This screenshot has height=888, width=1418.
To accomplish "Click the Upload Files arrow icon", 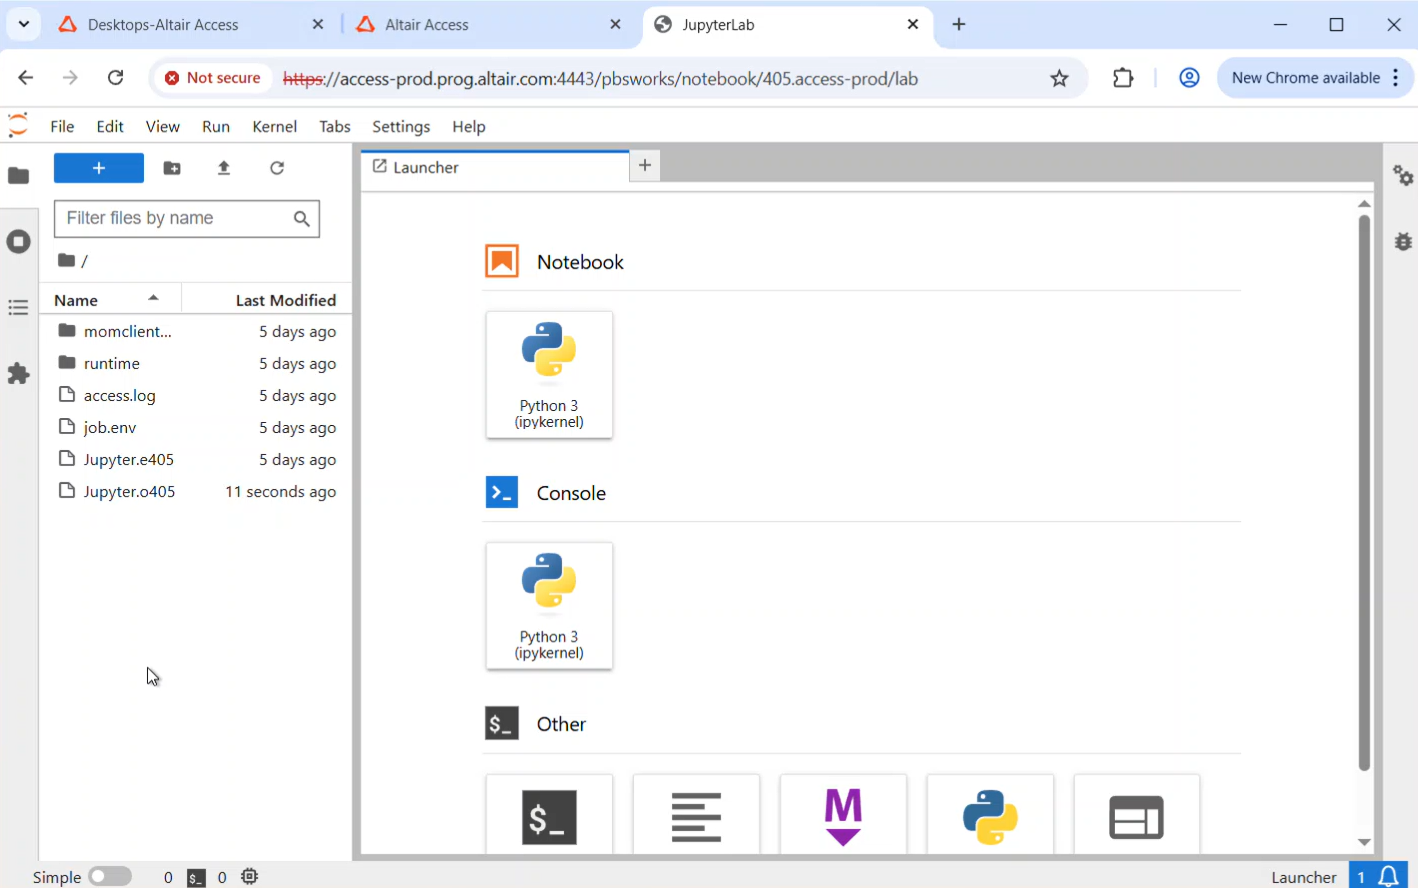I will (x=224, y=168).
